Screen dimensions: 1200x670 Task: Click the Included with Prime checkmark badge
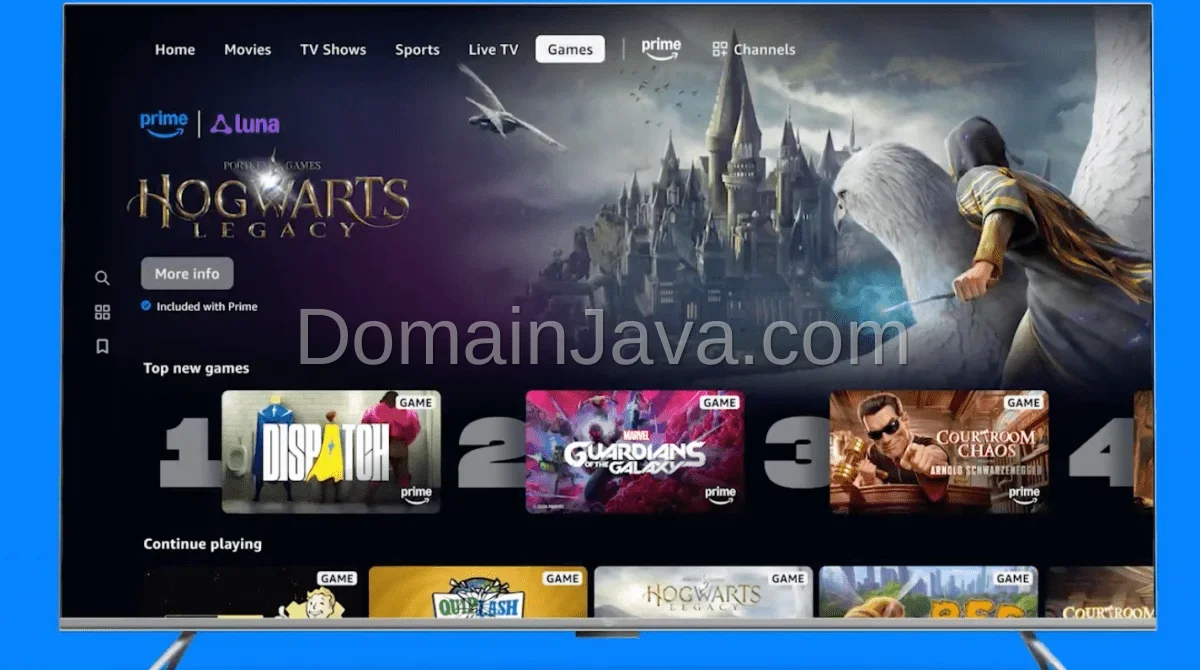pos(146,306)
